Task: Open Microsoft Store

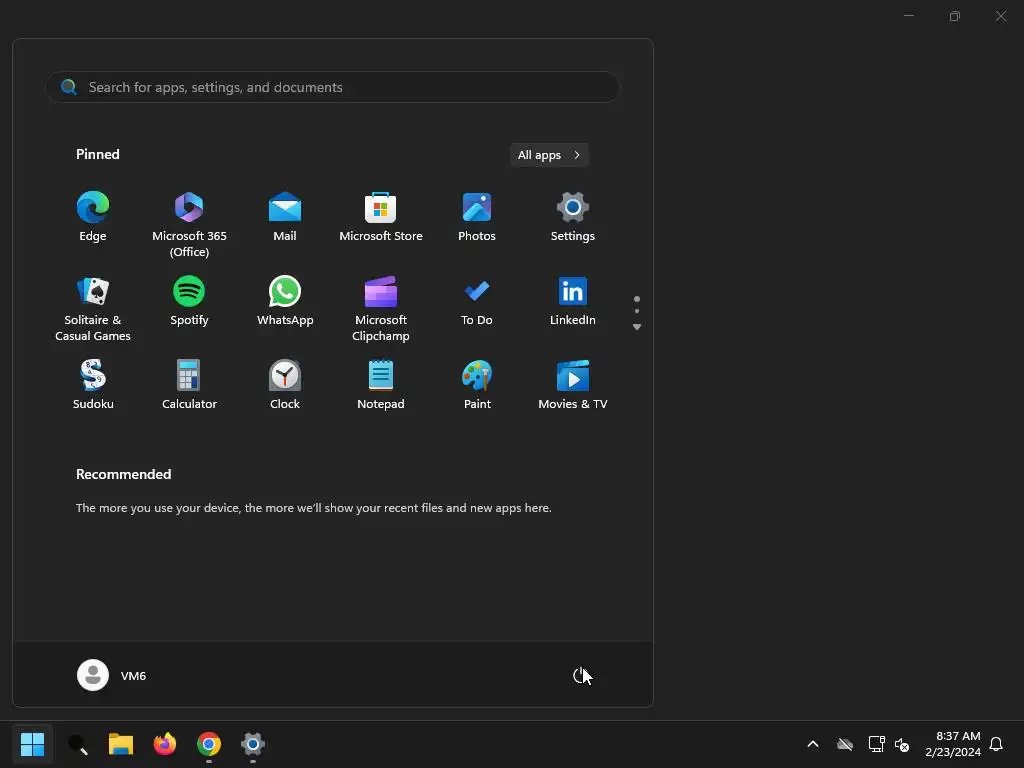Action: coord(381,217)
